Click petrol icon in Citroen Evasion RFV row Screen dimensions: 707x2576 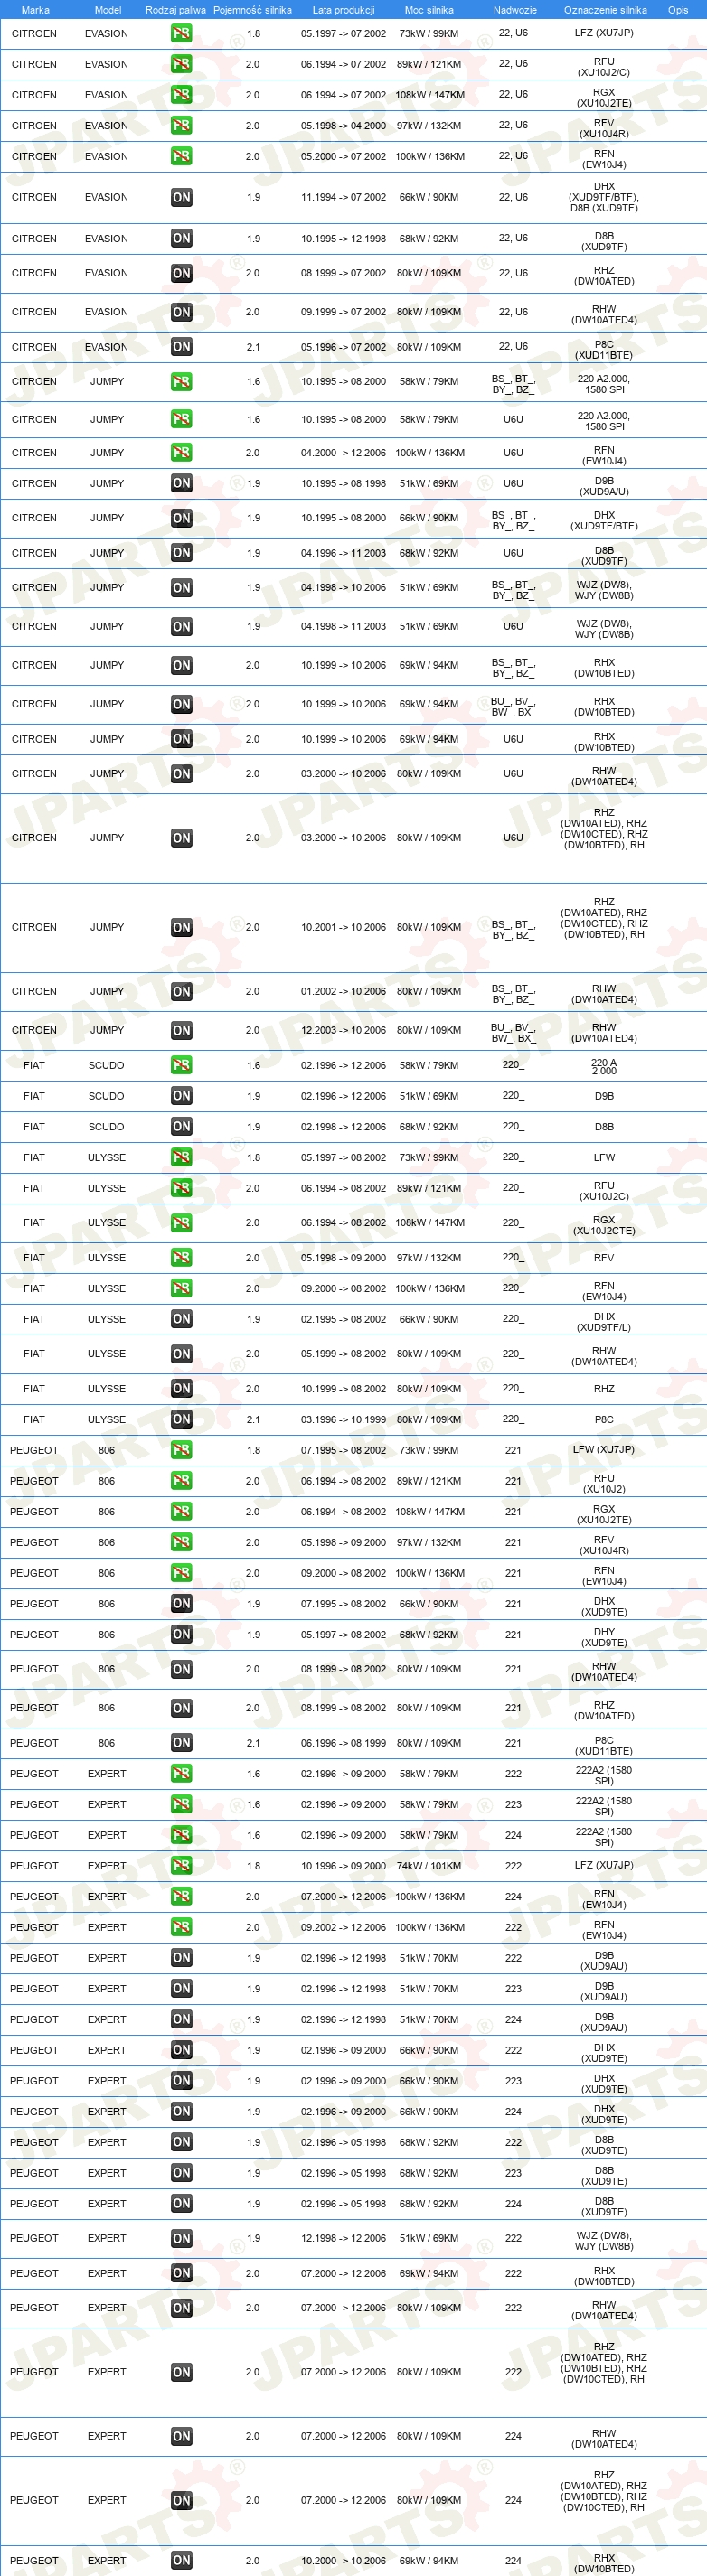[181, 126]
